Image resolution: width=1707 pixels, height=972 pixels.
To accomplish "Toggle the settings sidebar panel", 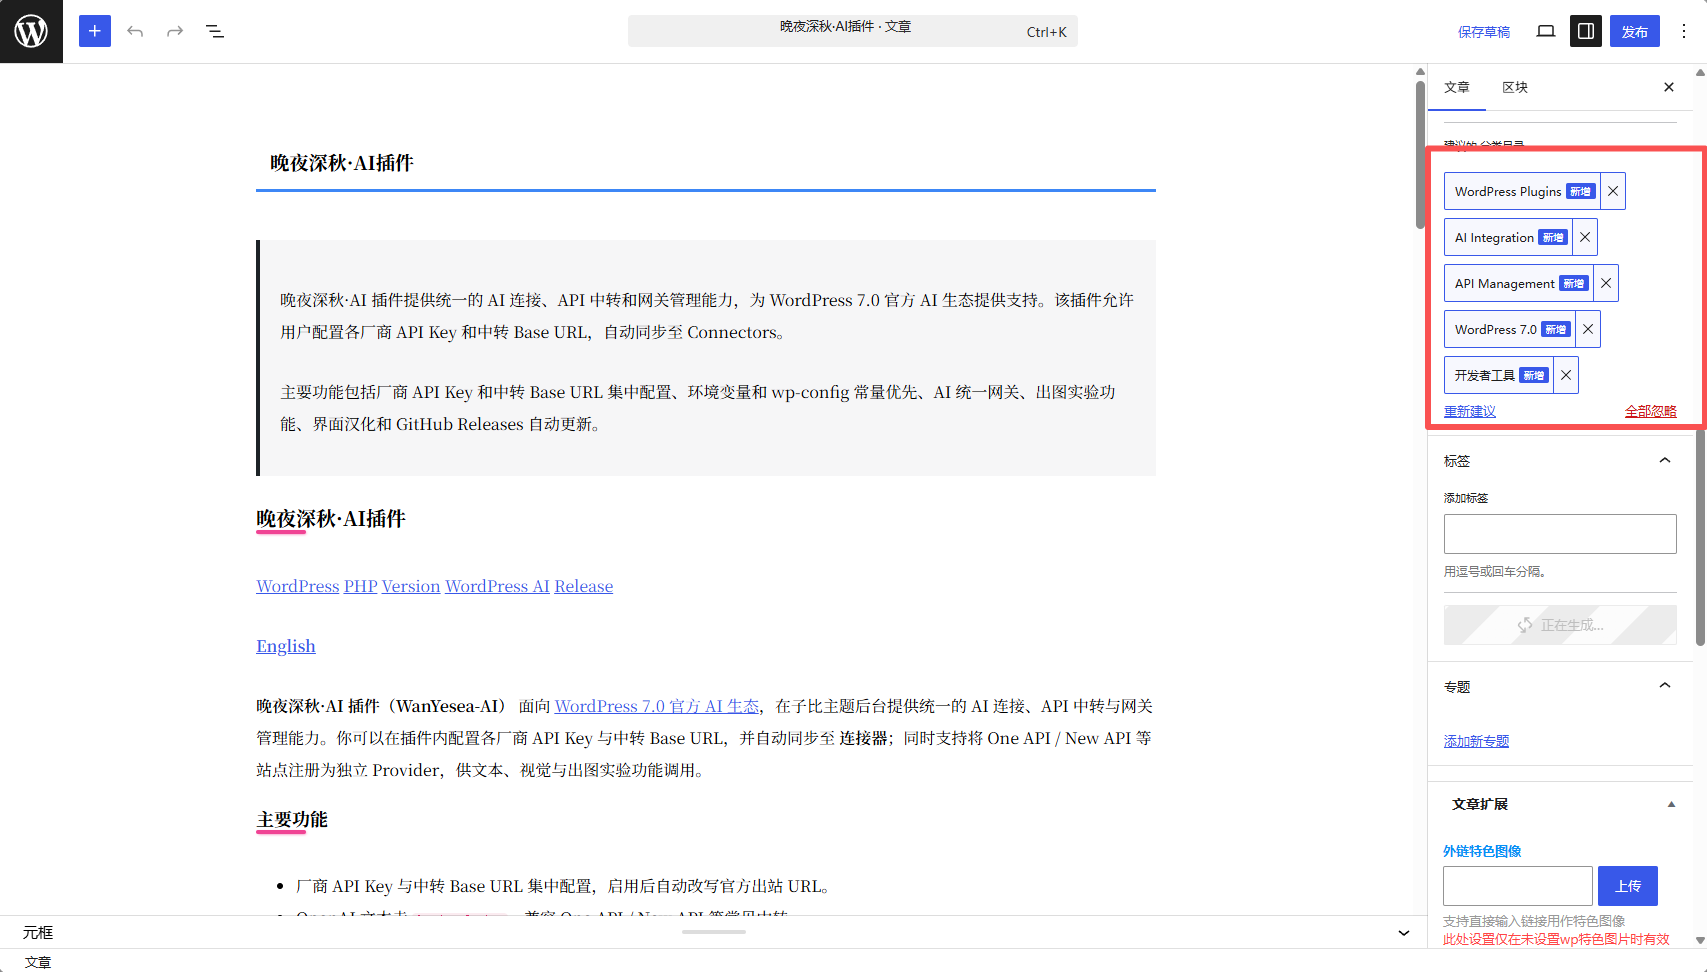I will coord(1586,31).
